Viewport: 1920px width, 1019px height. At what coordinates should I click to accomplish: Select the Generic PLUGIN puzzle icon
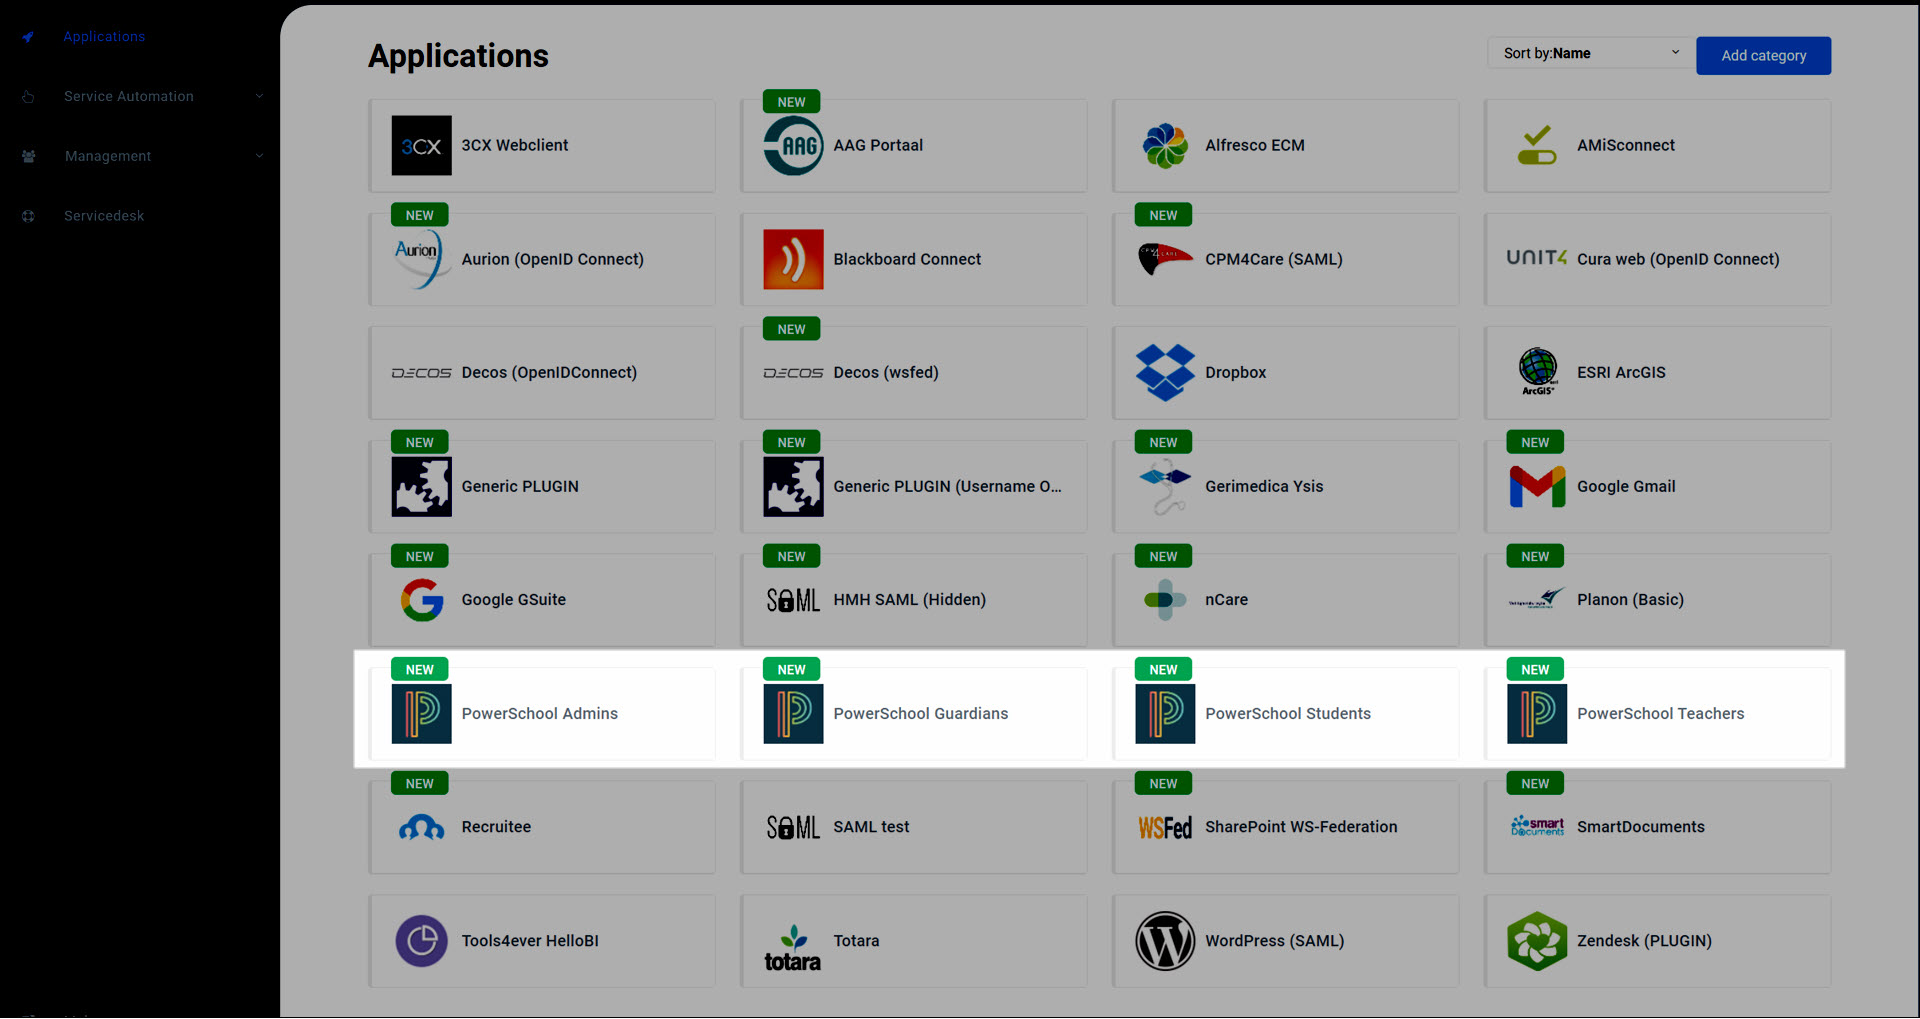click(421, 487)
